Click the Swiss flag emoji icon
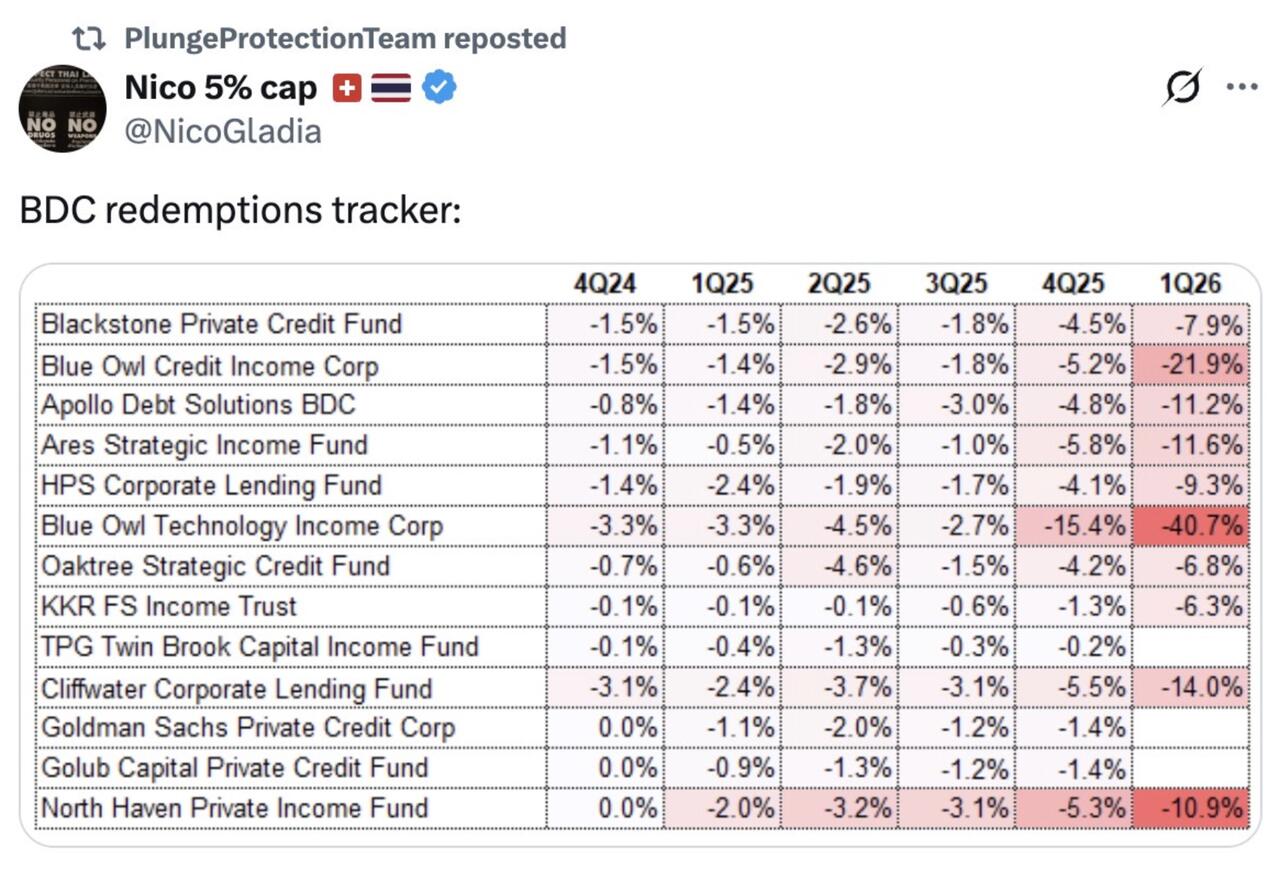 click(x=347, y=89)
